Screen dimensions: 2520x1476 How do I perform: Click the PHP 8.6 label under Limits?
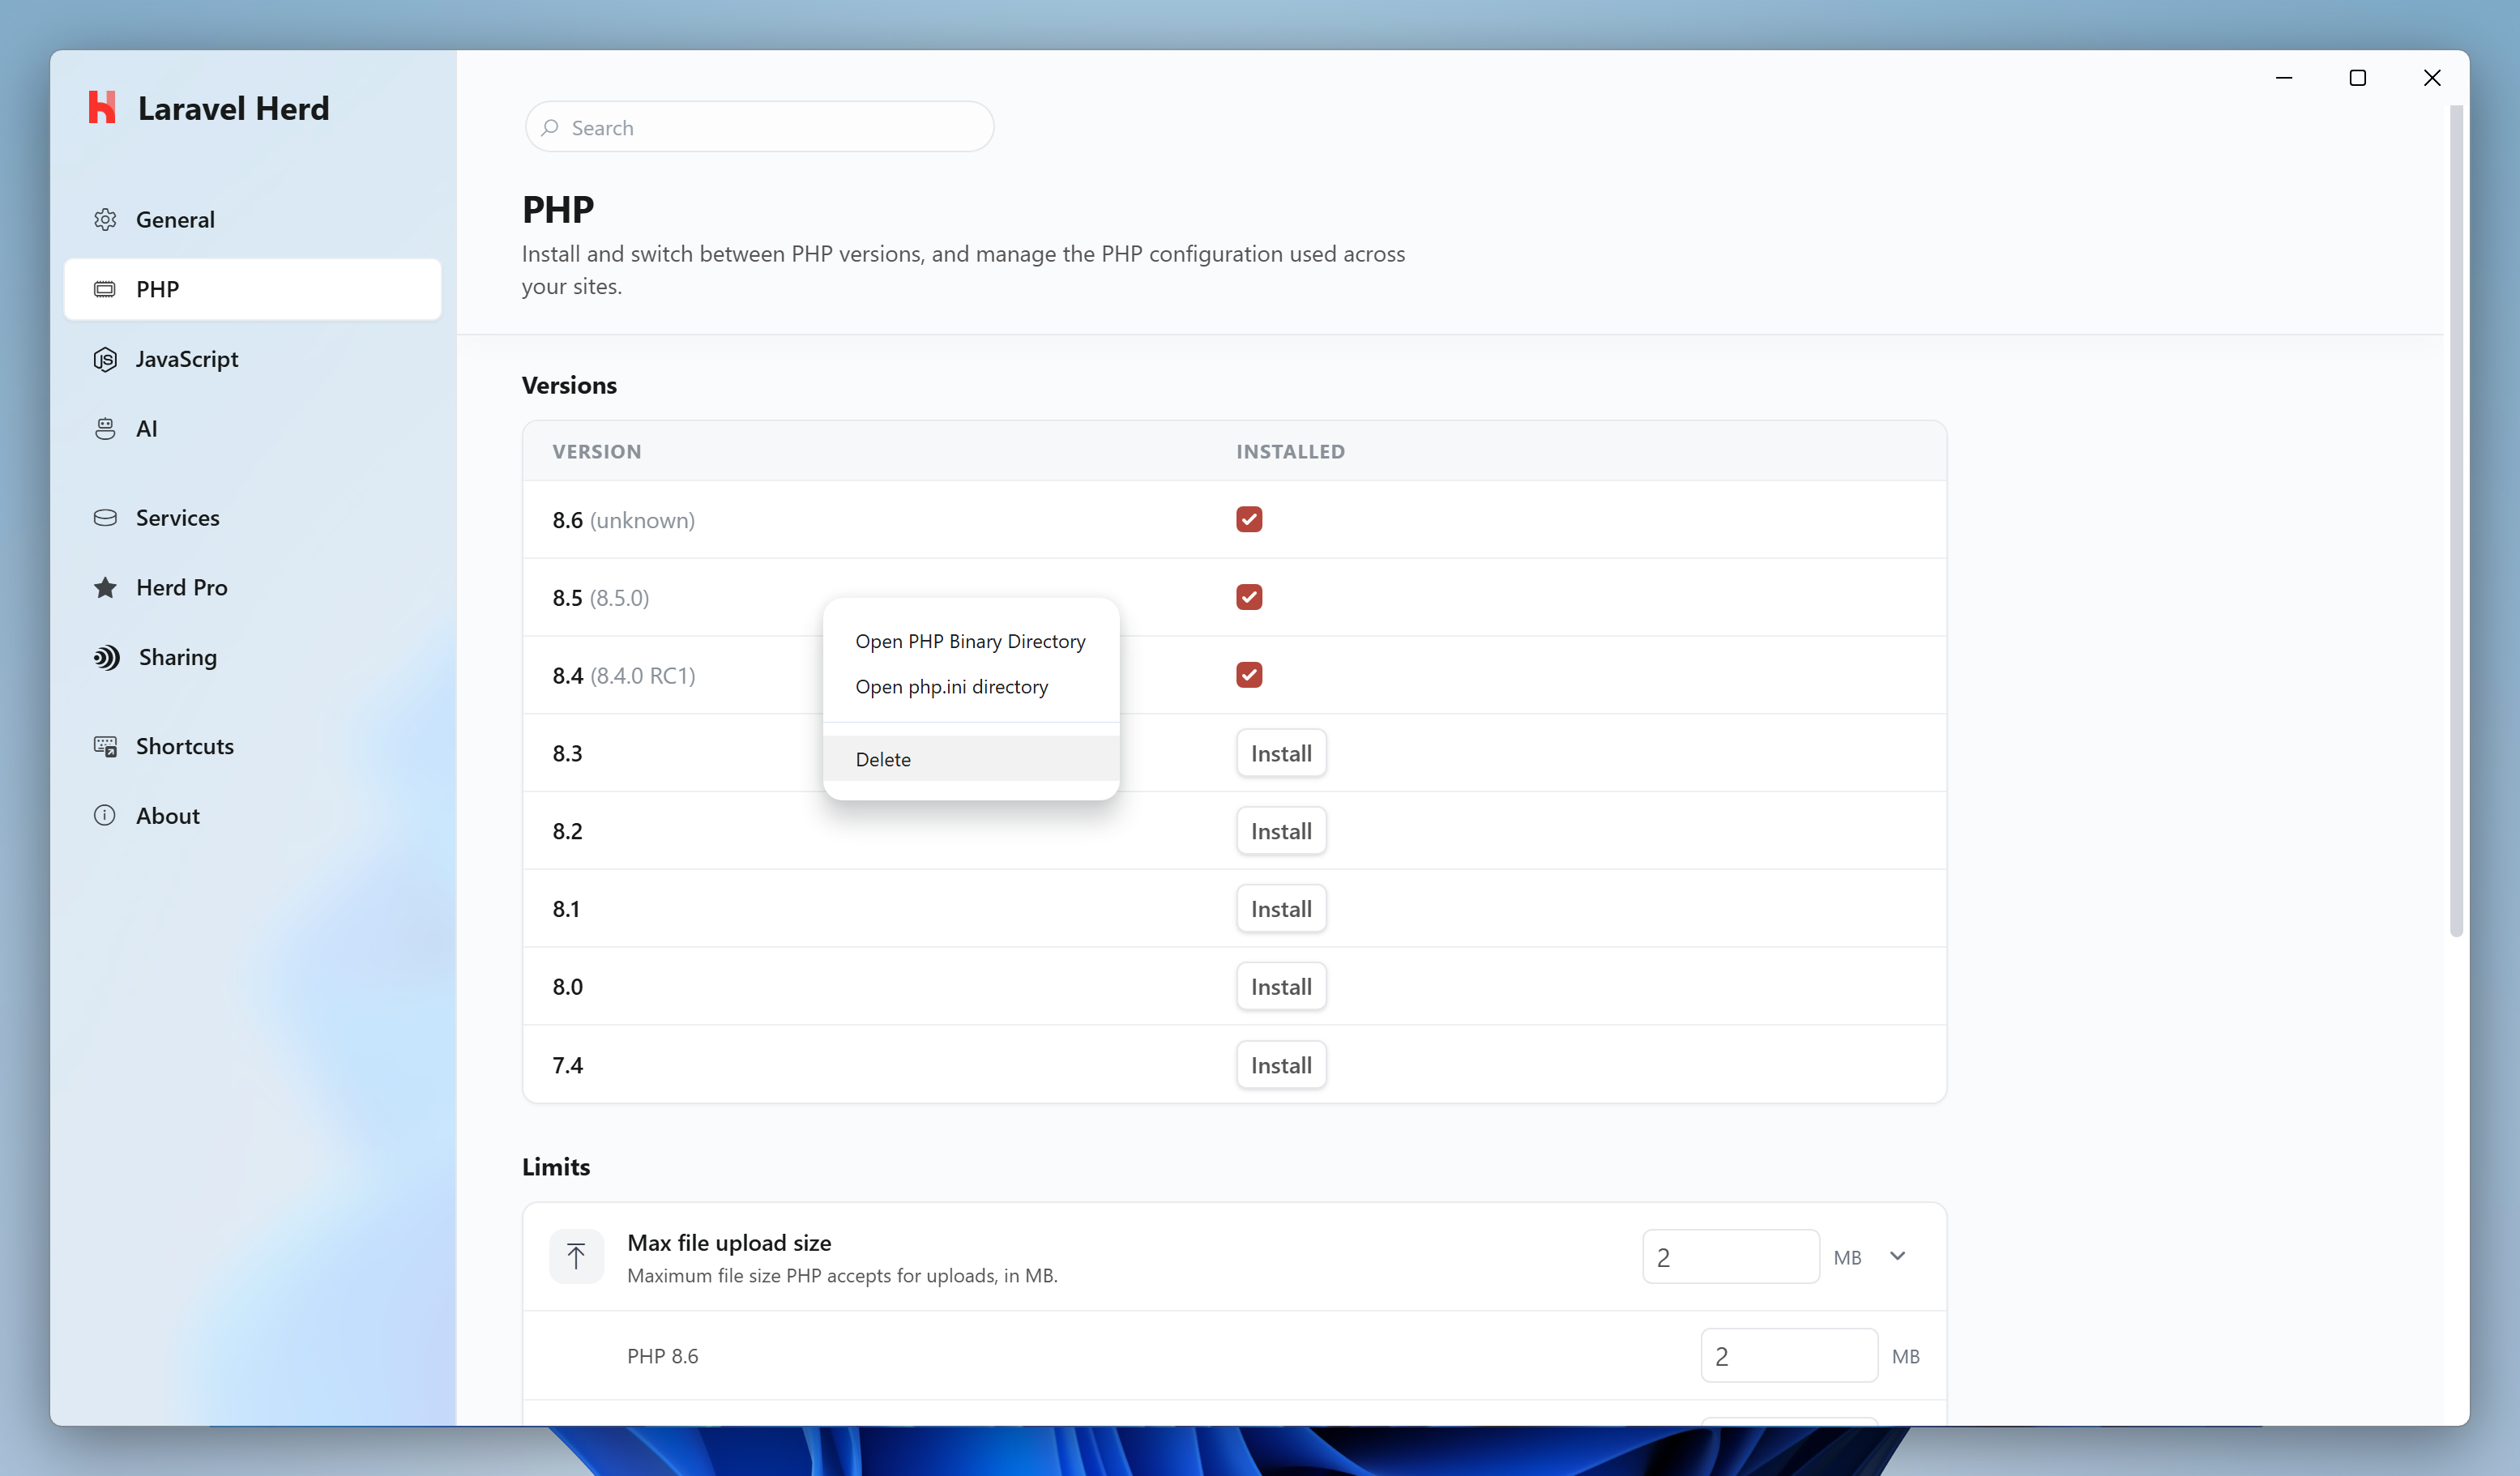pyautogui.click(x=662, y=1356)
